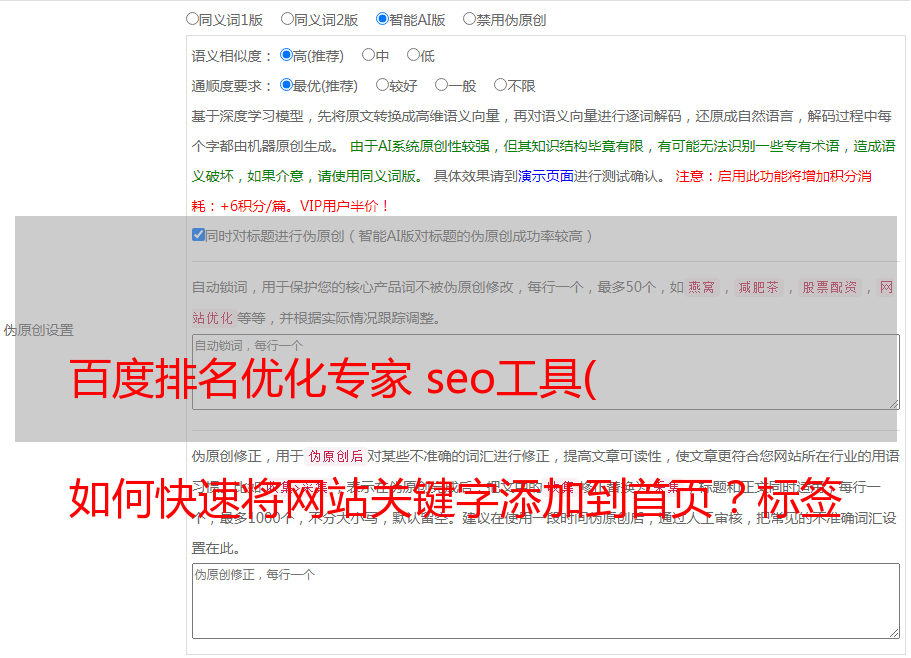Click the 燕窝 example keyword

click(x=702, y=287)
